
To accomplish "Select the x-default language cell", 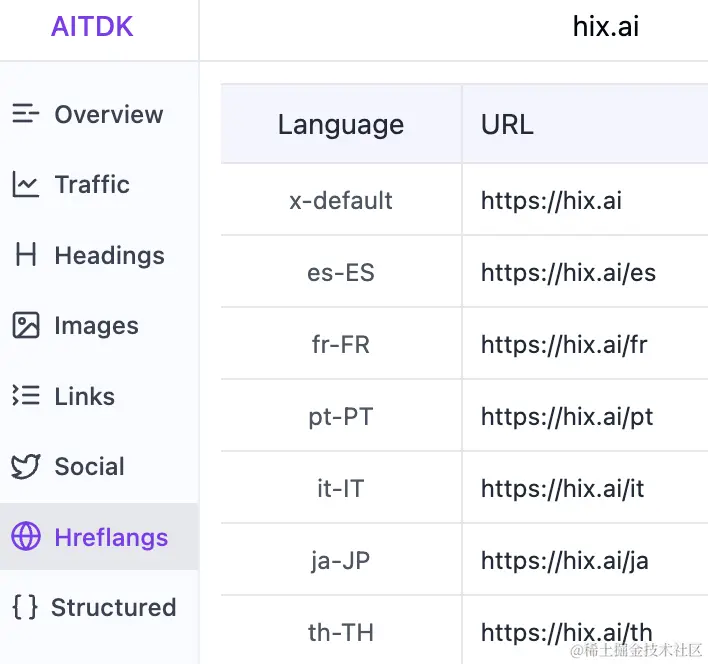I will (341, 200).
